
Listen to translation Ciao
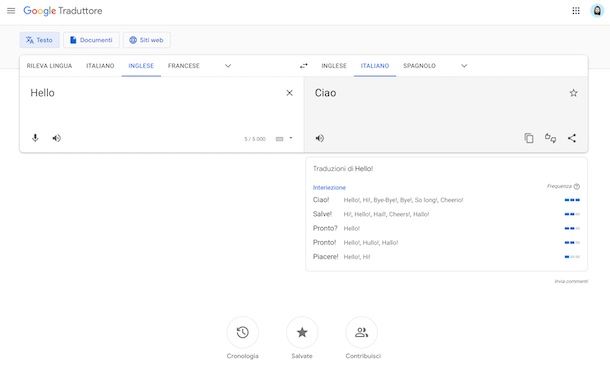(320, 138)
